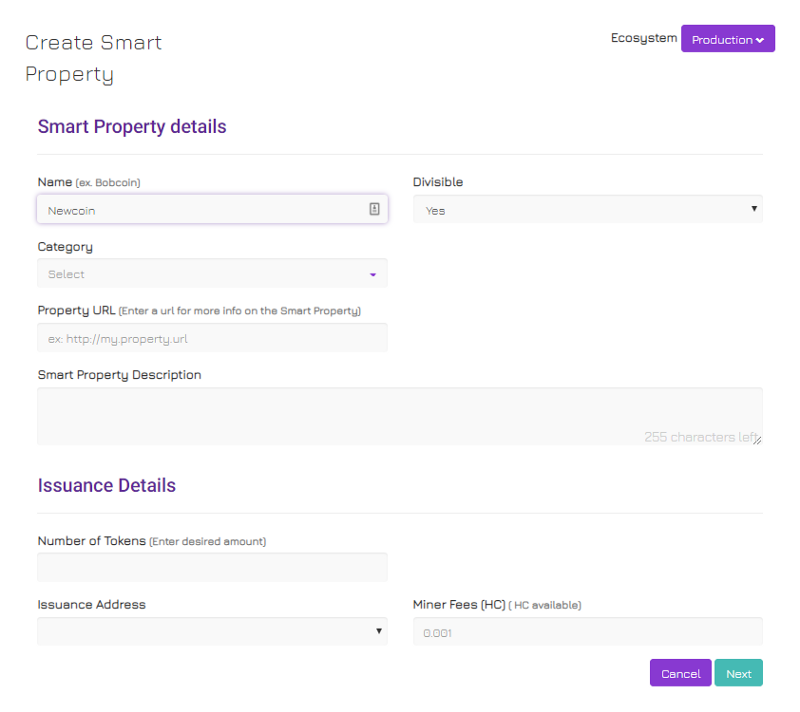Click the Ecosystem label
The width and height of the screenshot is (800, 712).
[644, 38]
